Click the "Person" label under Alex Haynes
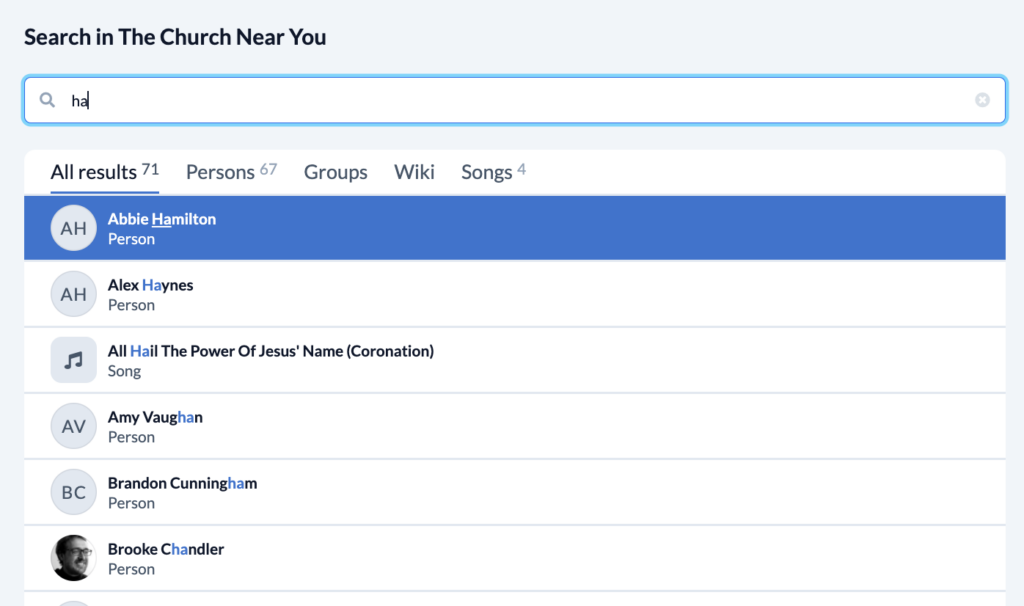This screenshot has width=1024, height=606. click(131, 305)
